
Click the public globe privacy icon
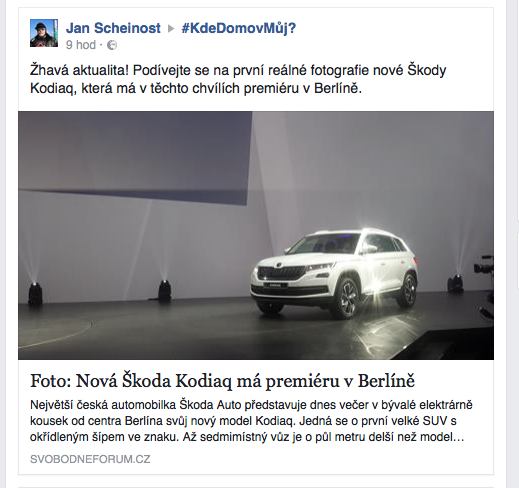[x=112, y=45]
